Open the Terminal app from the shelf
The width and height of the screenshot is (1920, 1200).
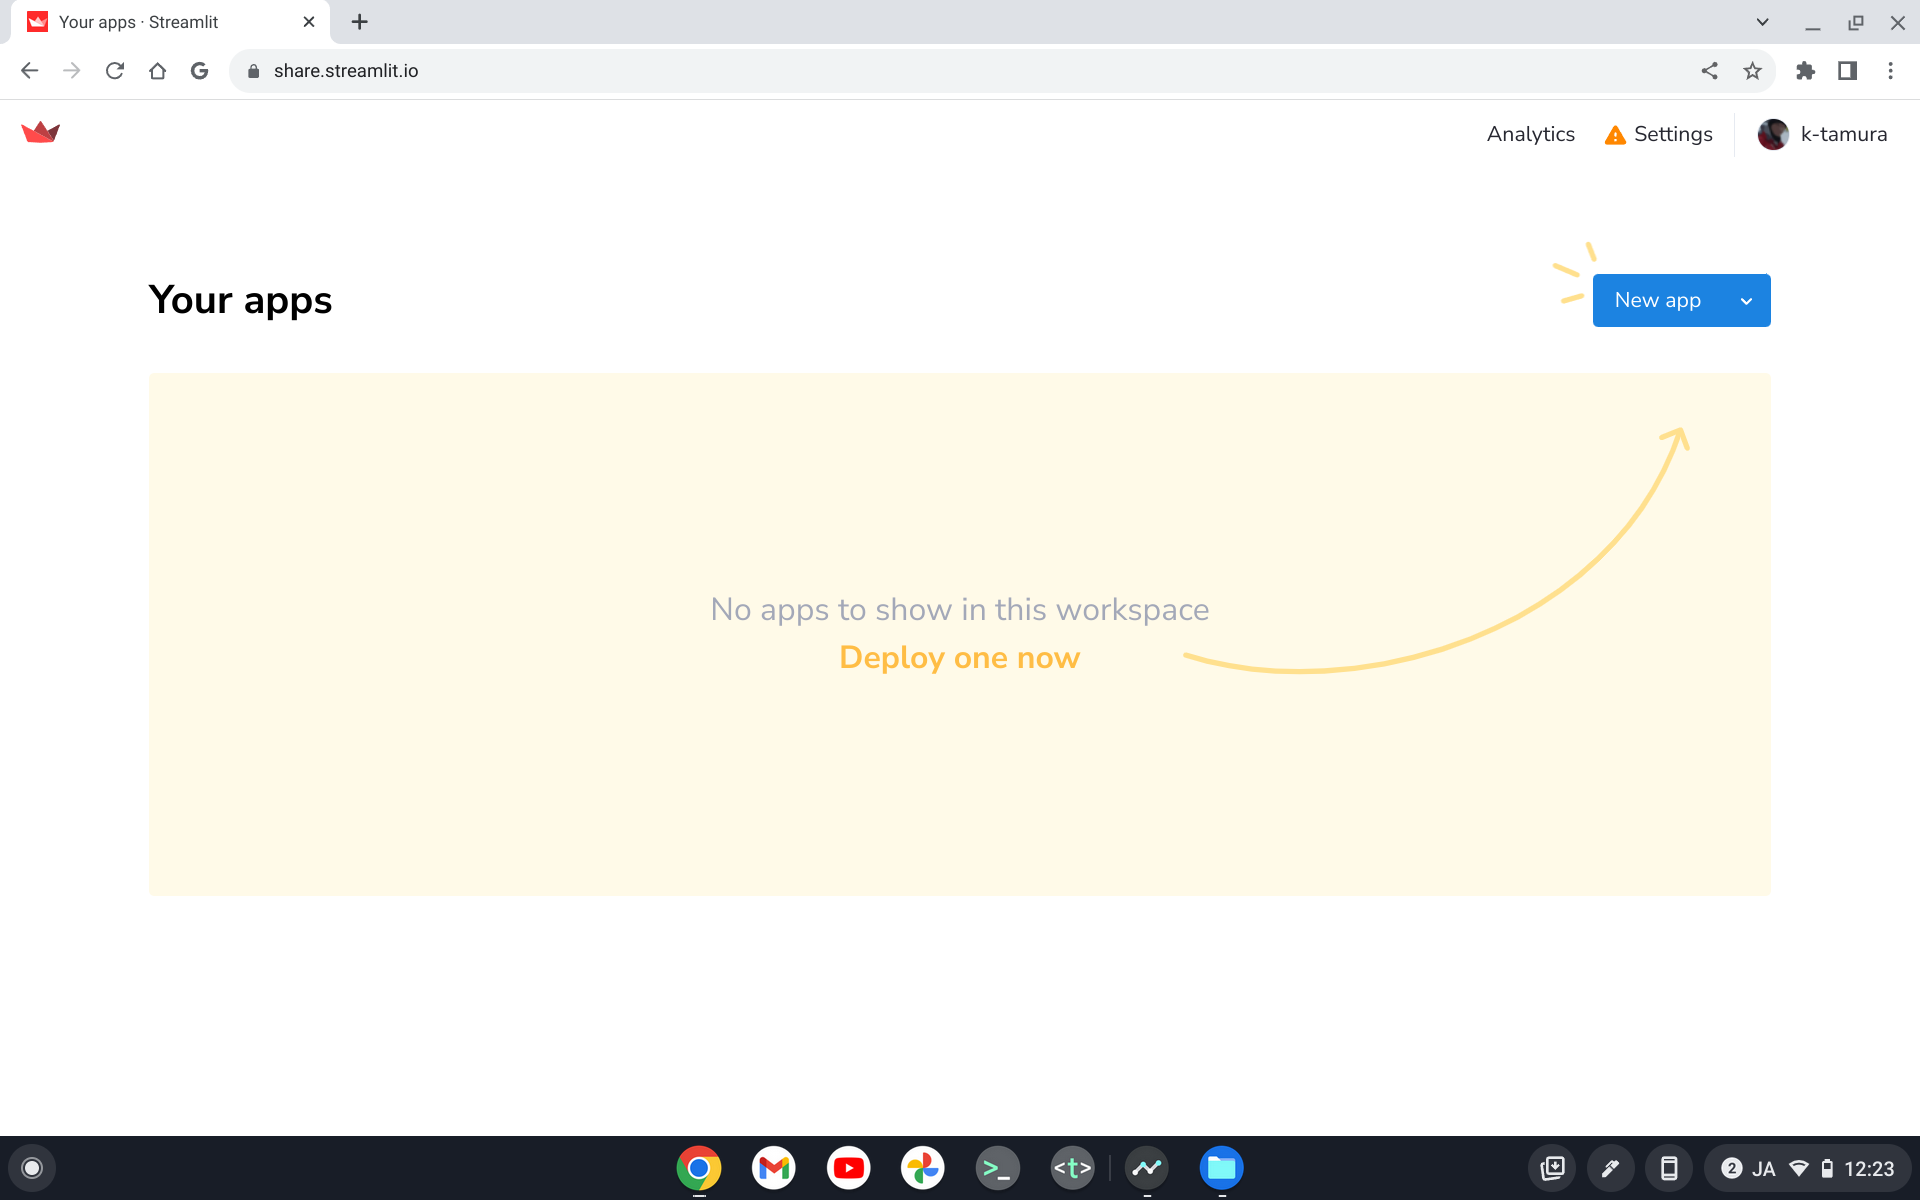(996, 1167)
